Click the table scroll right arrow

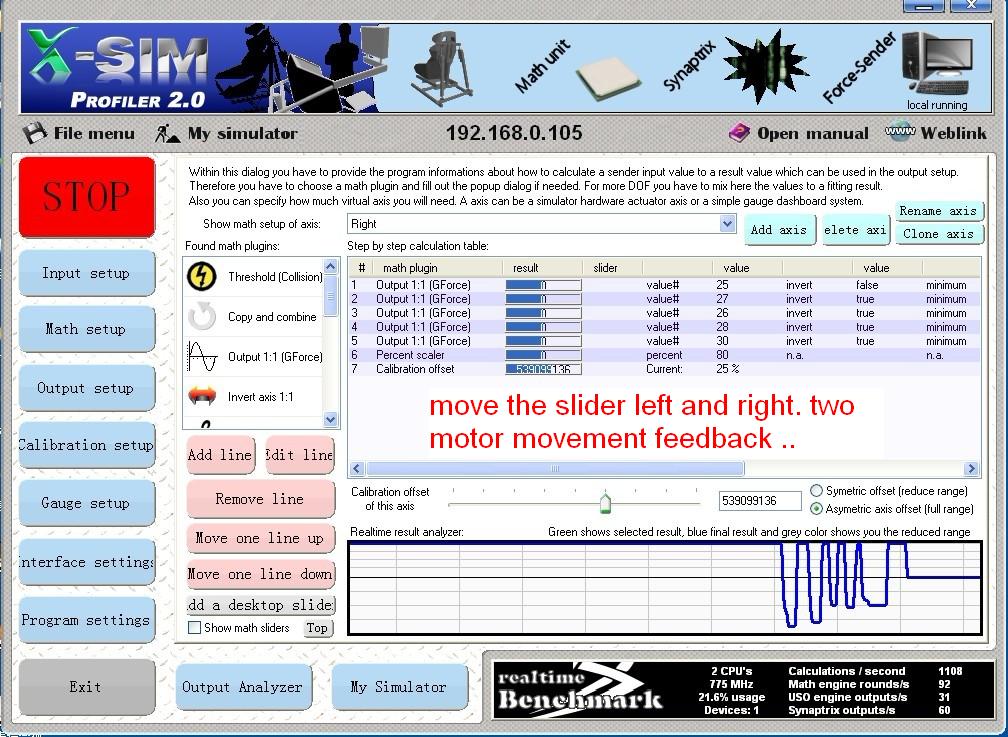(971, 469)
